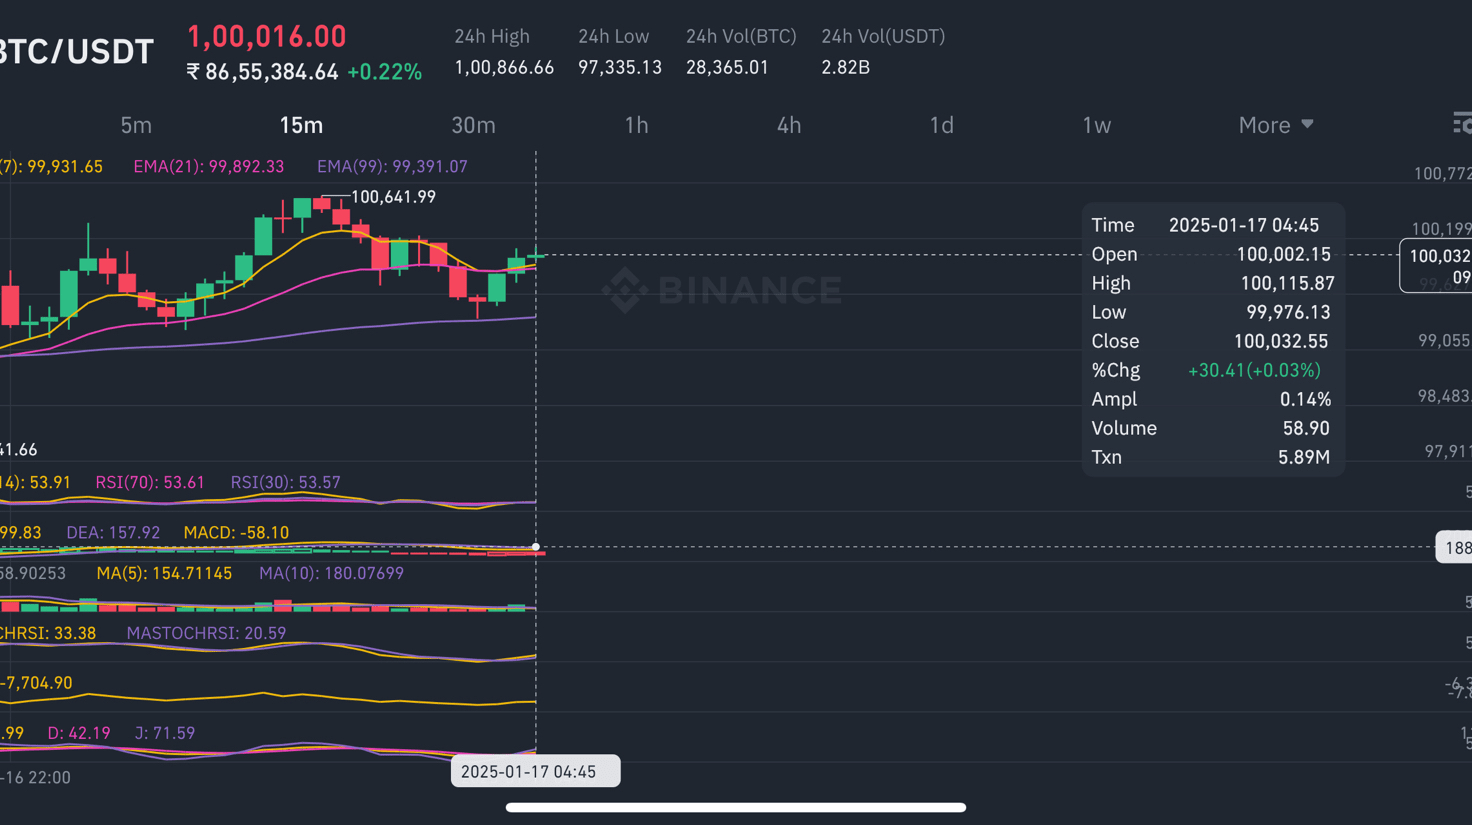Click the RSI(30): 53.57 label
The height and width of the screenshot is (825, 1472).
[x=286, y=482]
